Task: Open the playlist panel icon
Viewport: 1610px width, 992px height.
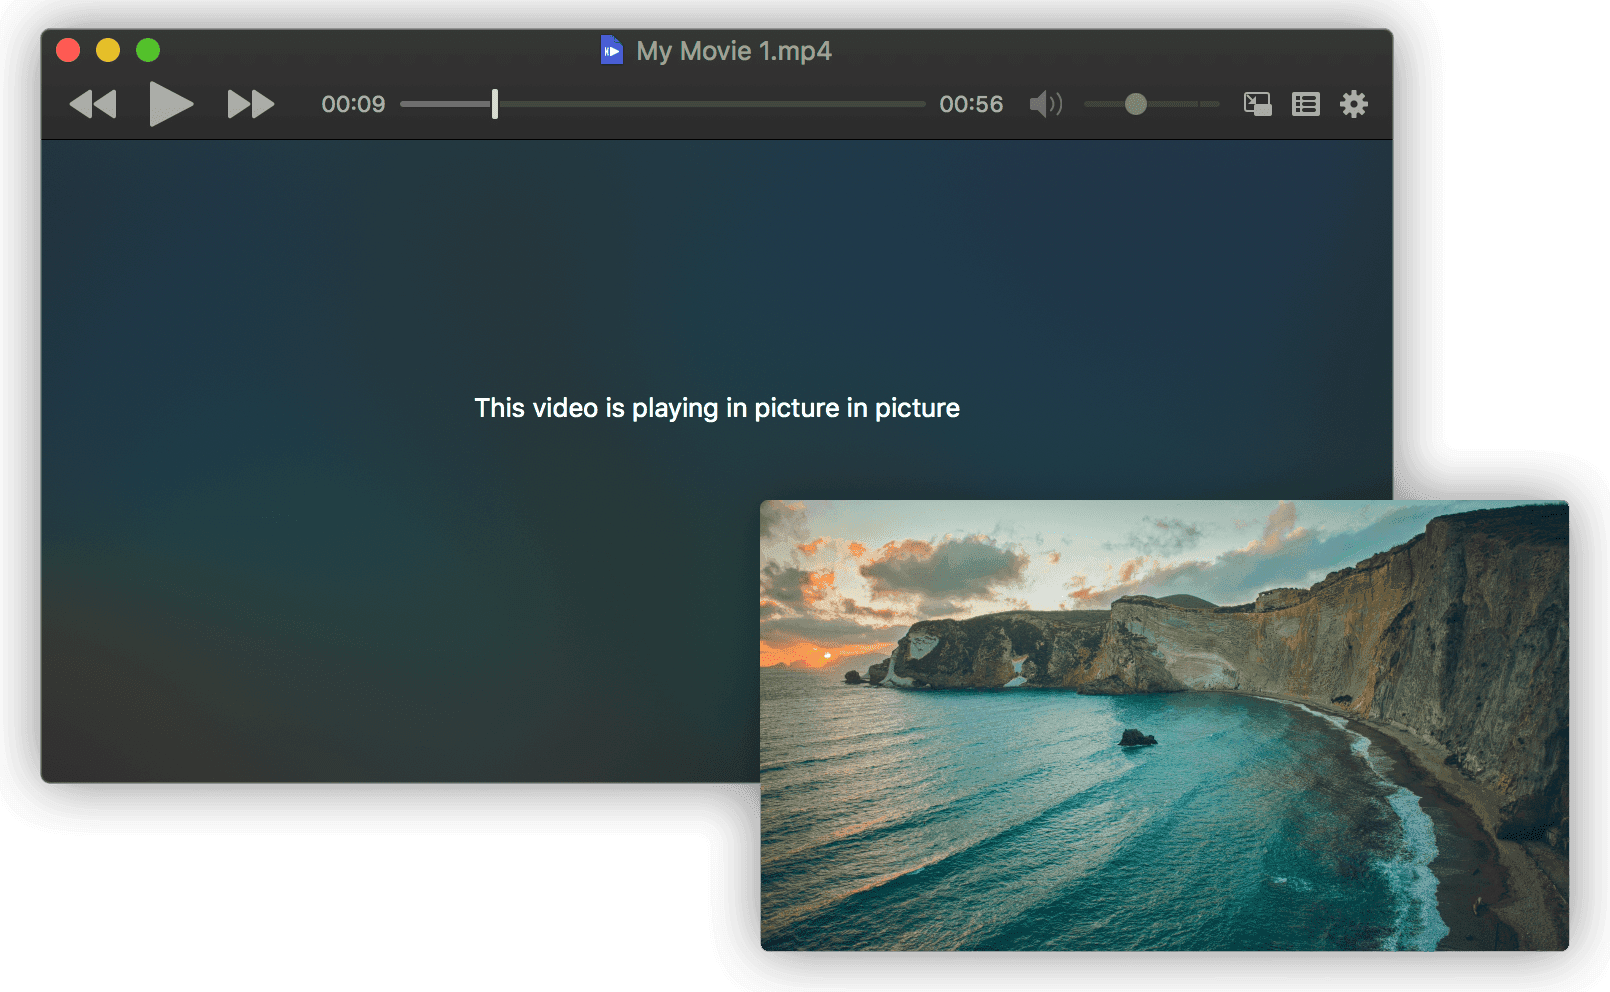Action: pyautogui.click(x=1306, y=104)
